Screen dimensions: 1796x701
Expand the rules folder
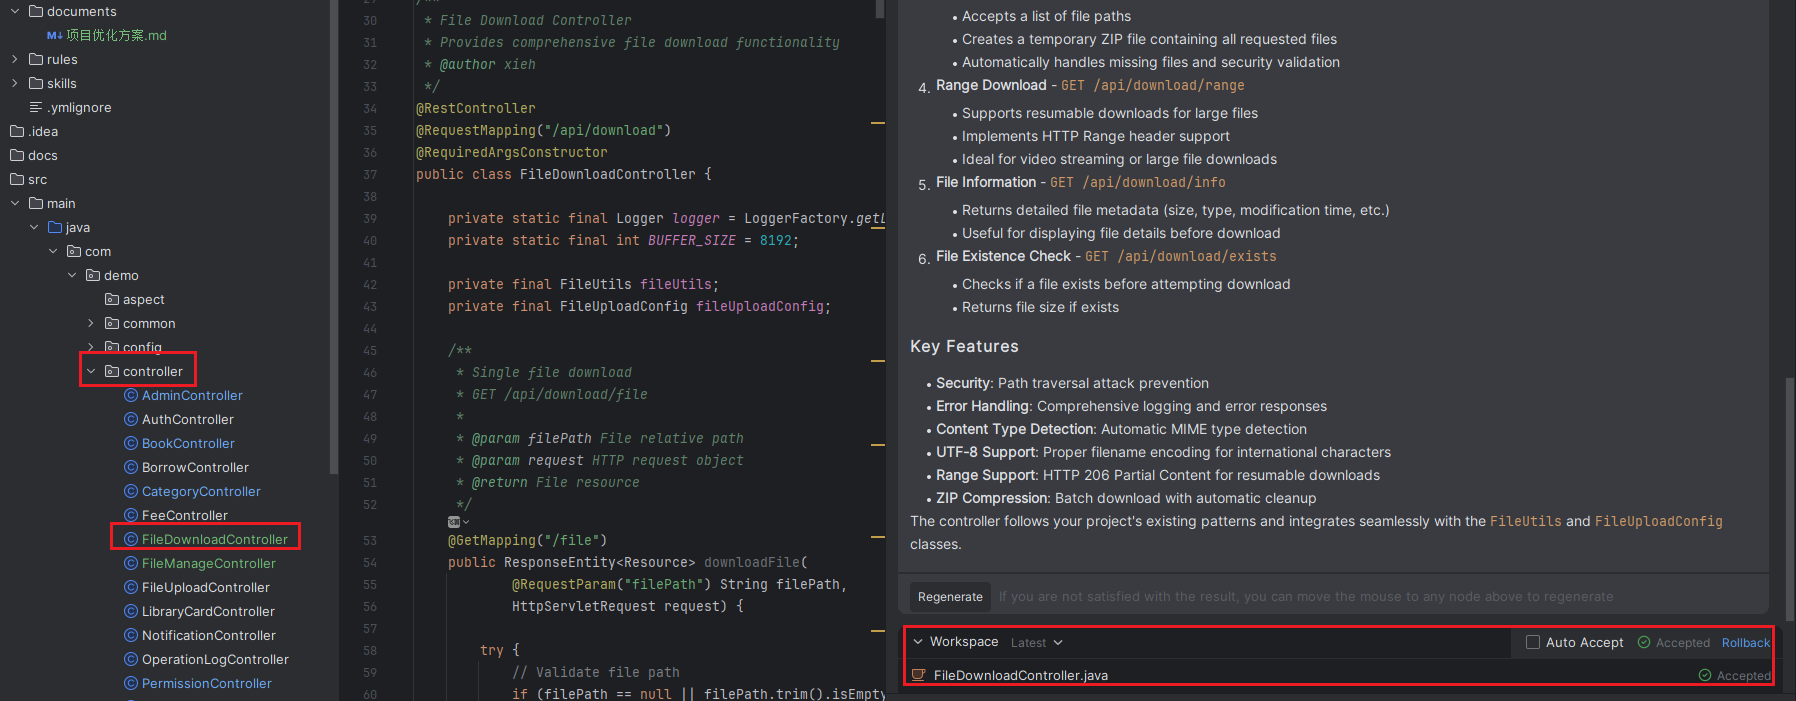tap(15, 59)
